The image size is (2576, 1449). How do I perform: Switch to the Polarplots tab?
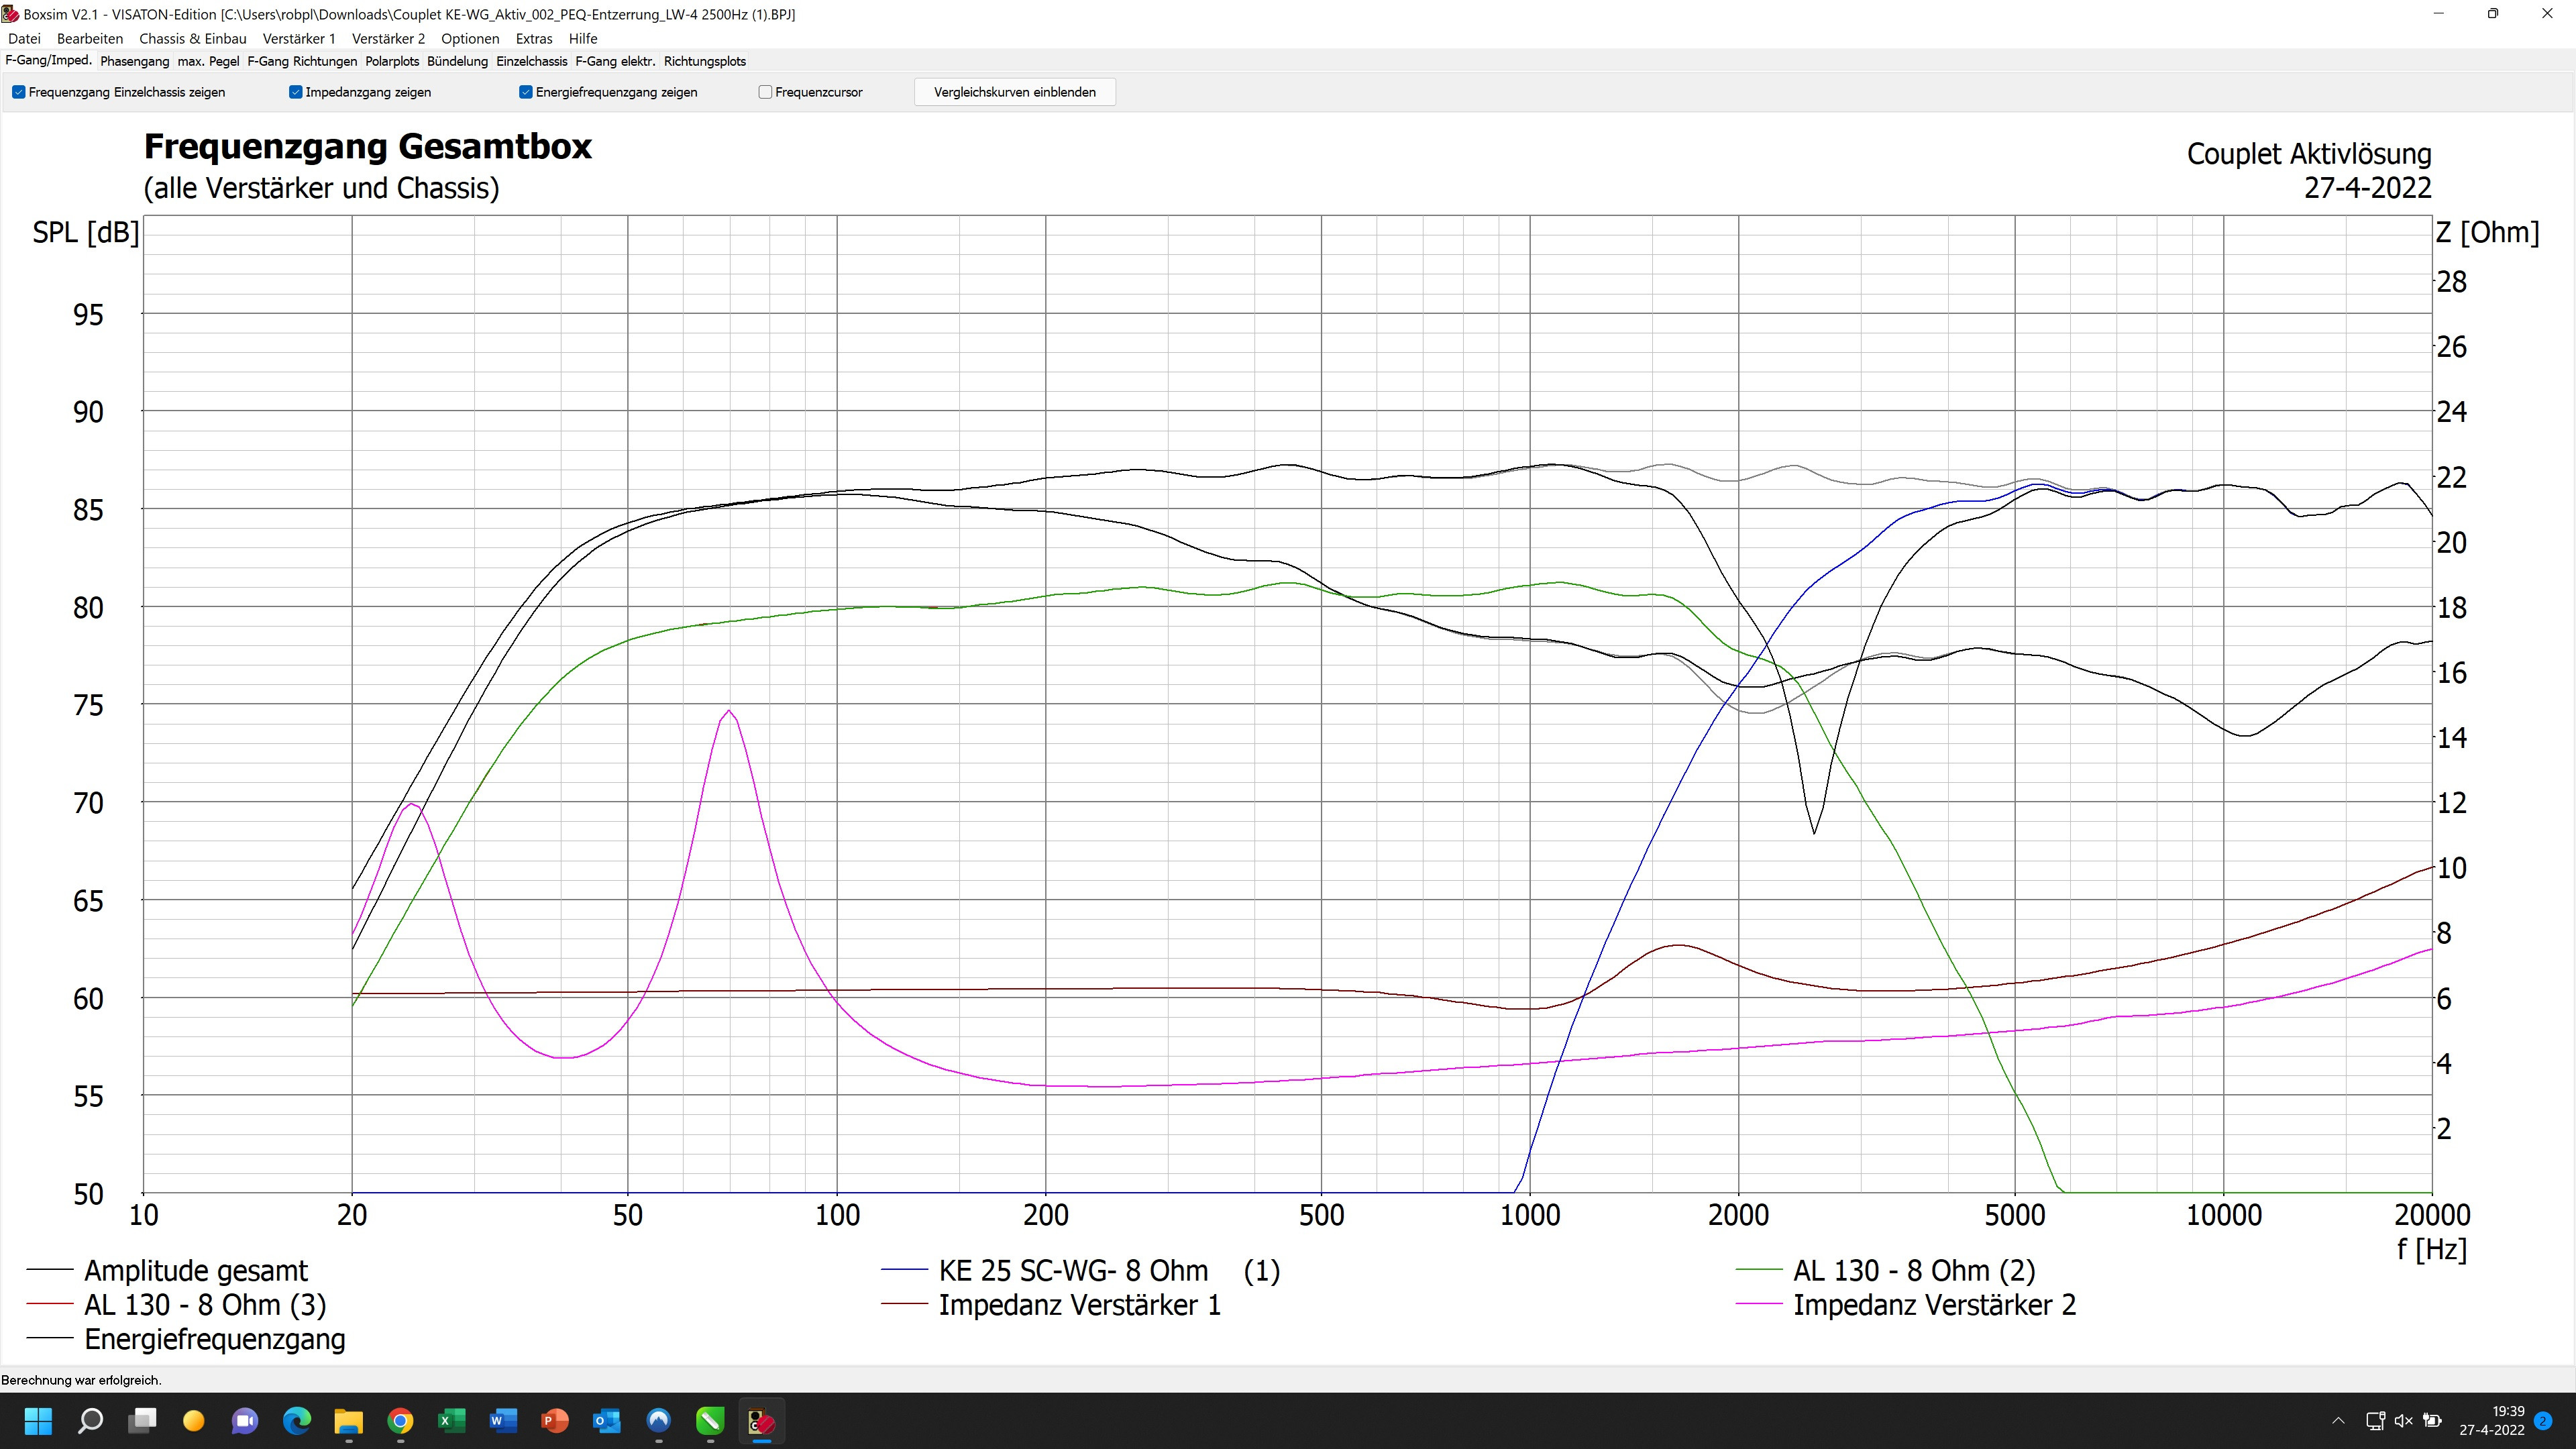click(x=392, y=61)
